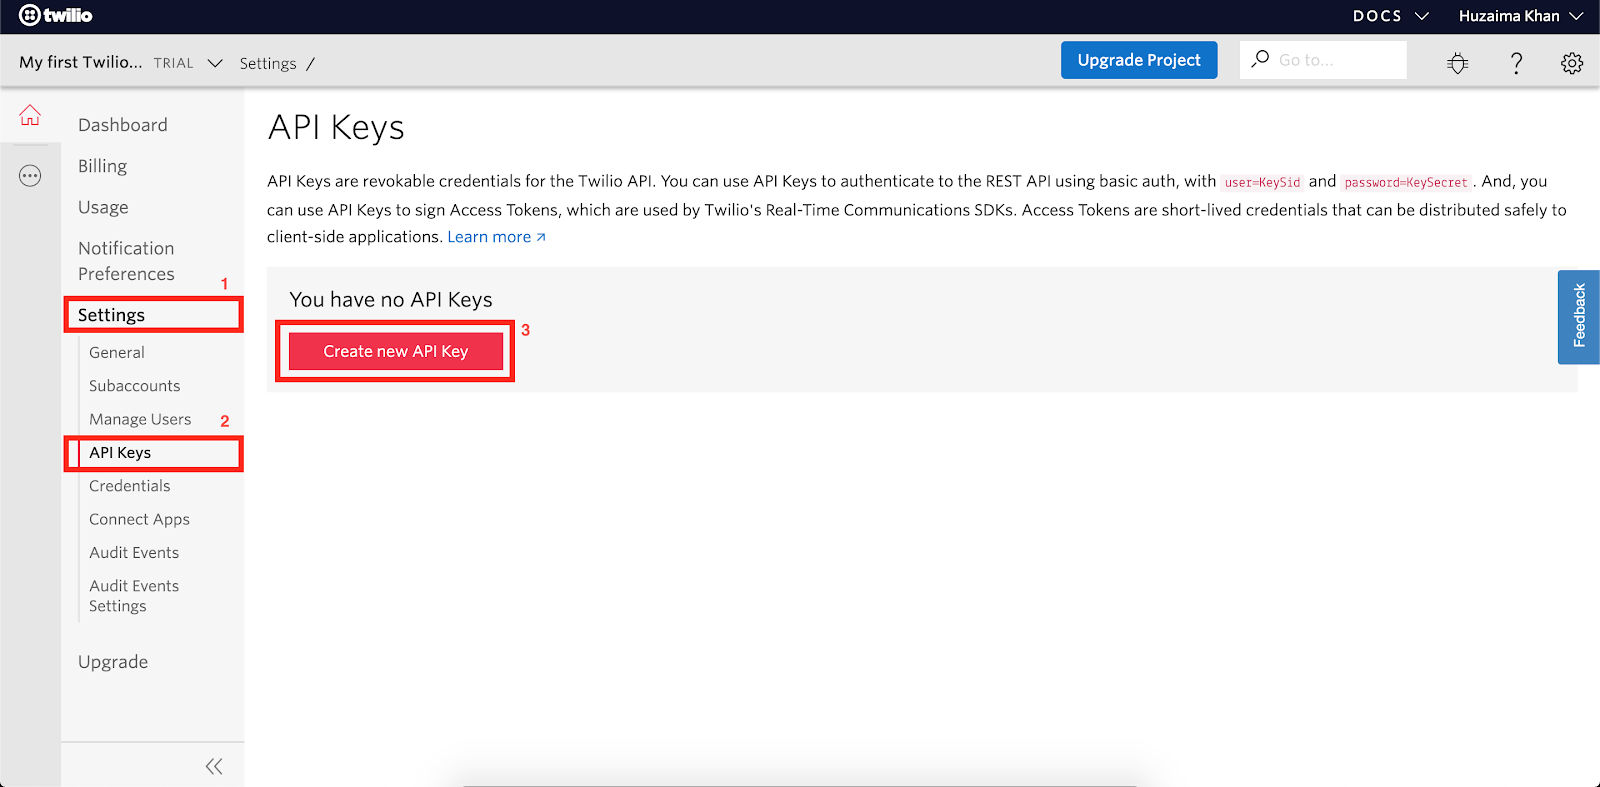Open Billing in sidebar

(103, 166)
